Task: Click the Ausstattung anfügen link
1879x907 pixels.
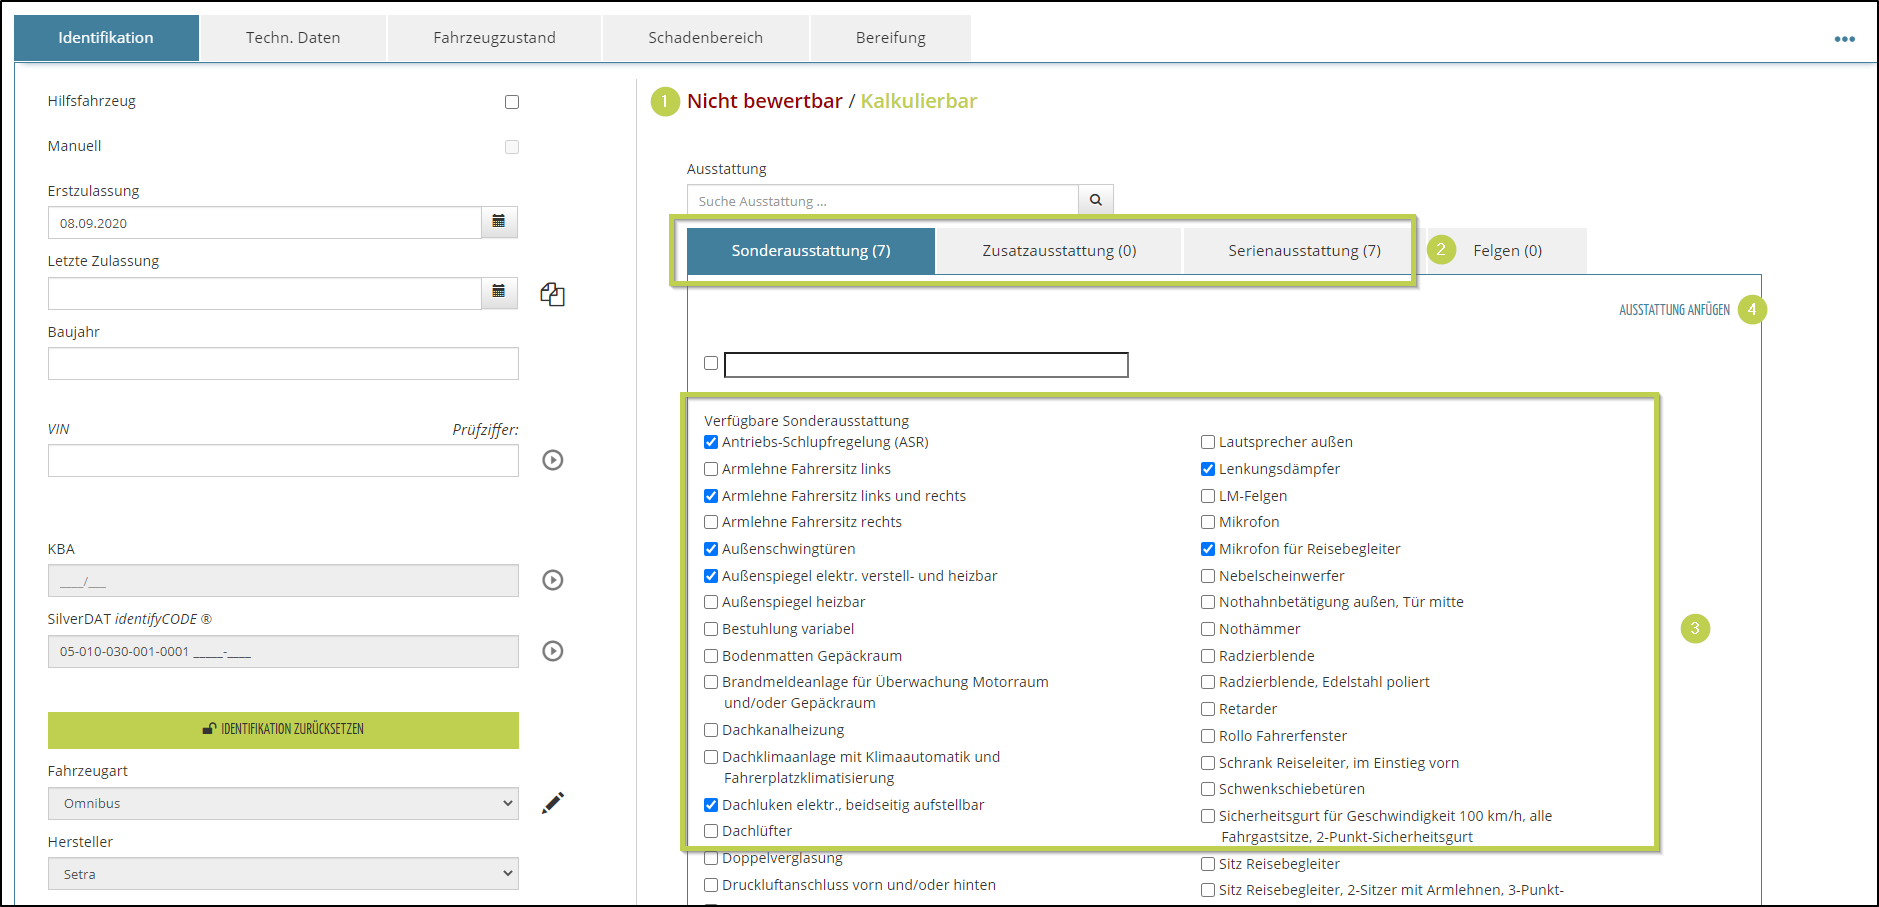Action: [x=1674, y=310]
